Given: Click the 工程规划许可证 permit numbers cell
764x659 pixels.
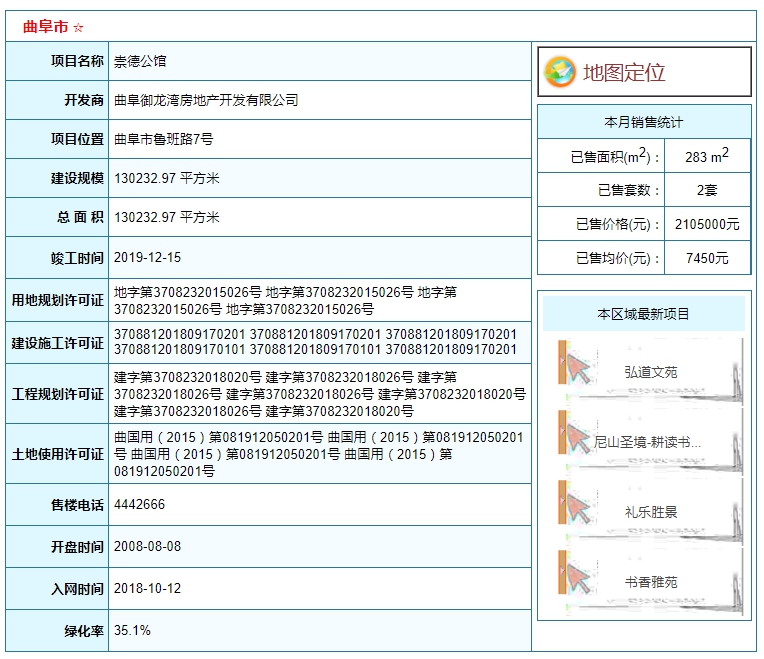Looking at the screenshot, I should tap(320, 394).
